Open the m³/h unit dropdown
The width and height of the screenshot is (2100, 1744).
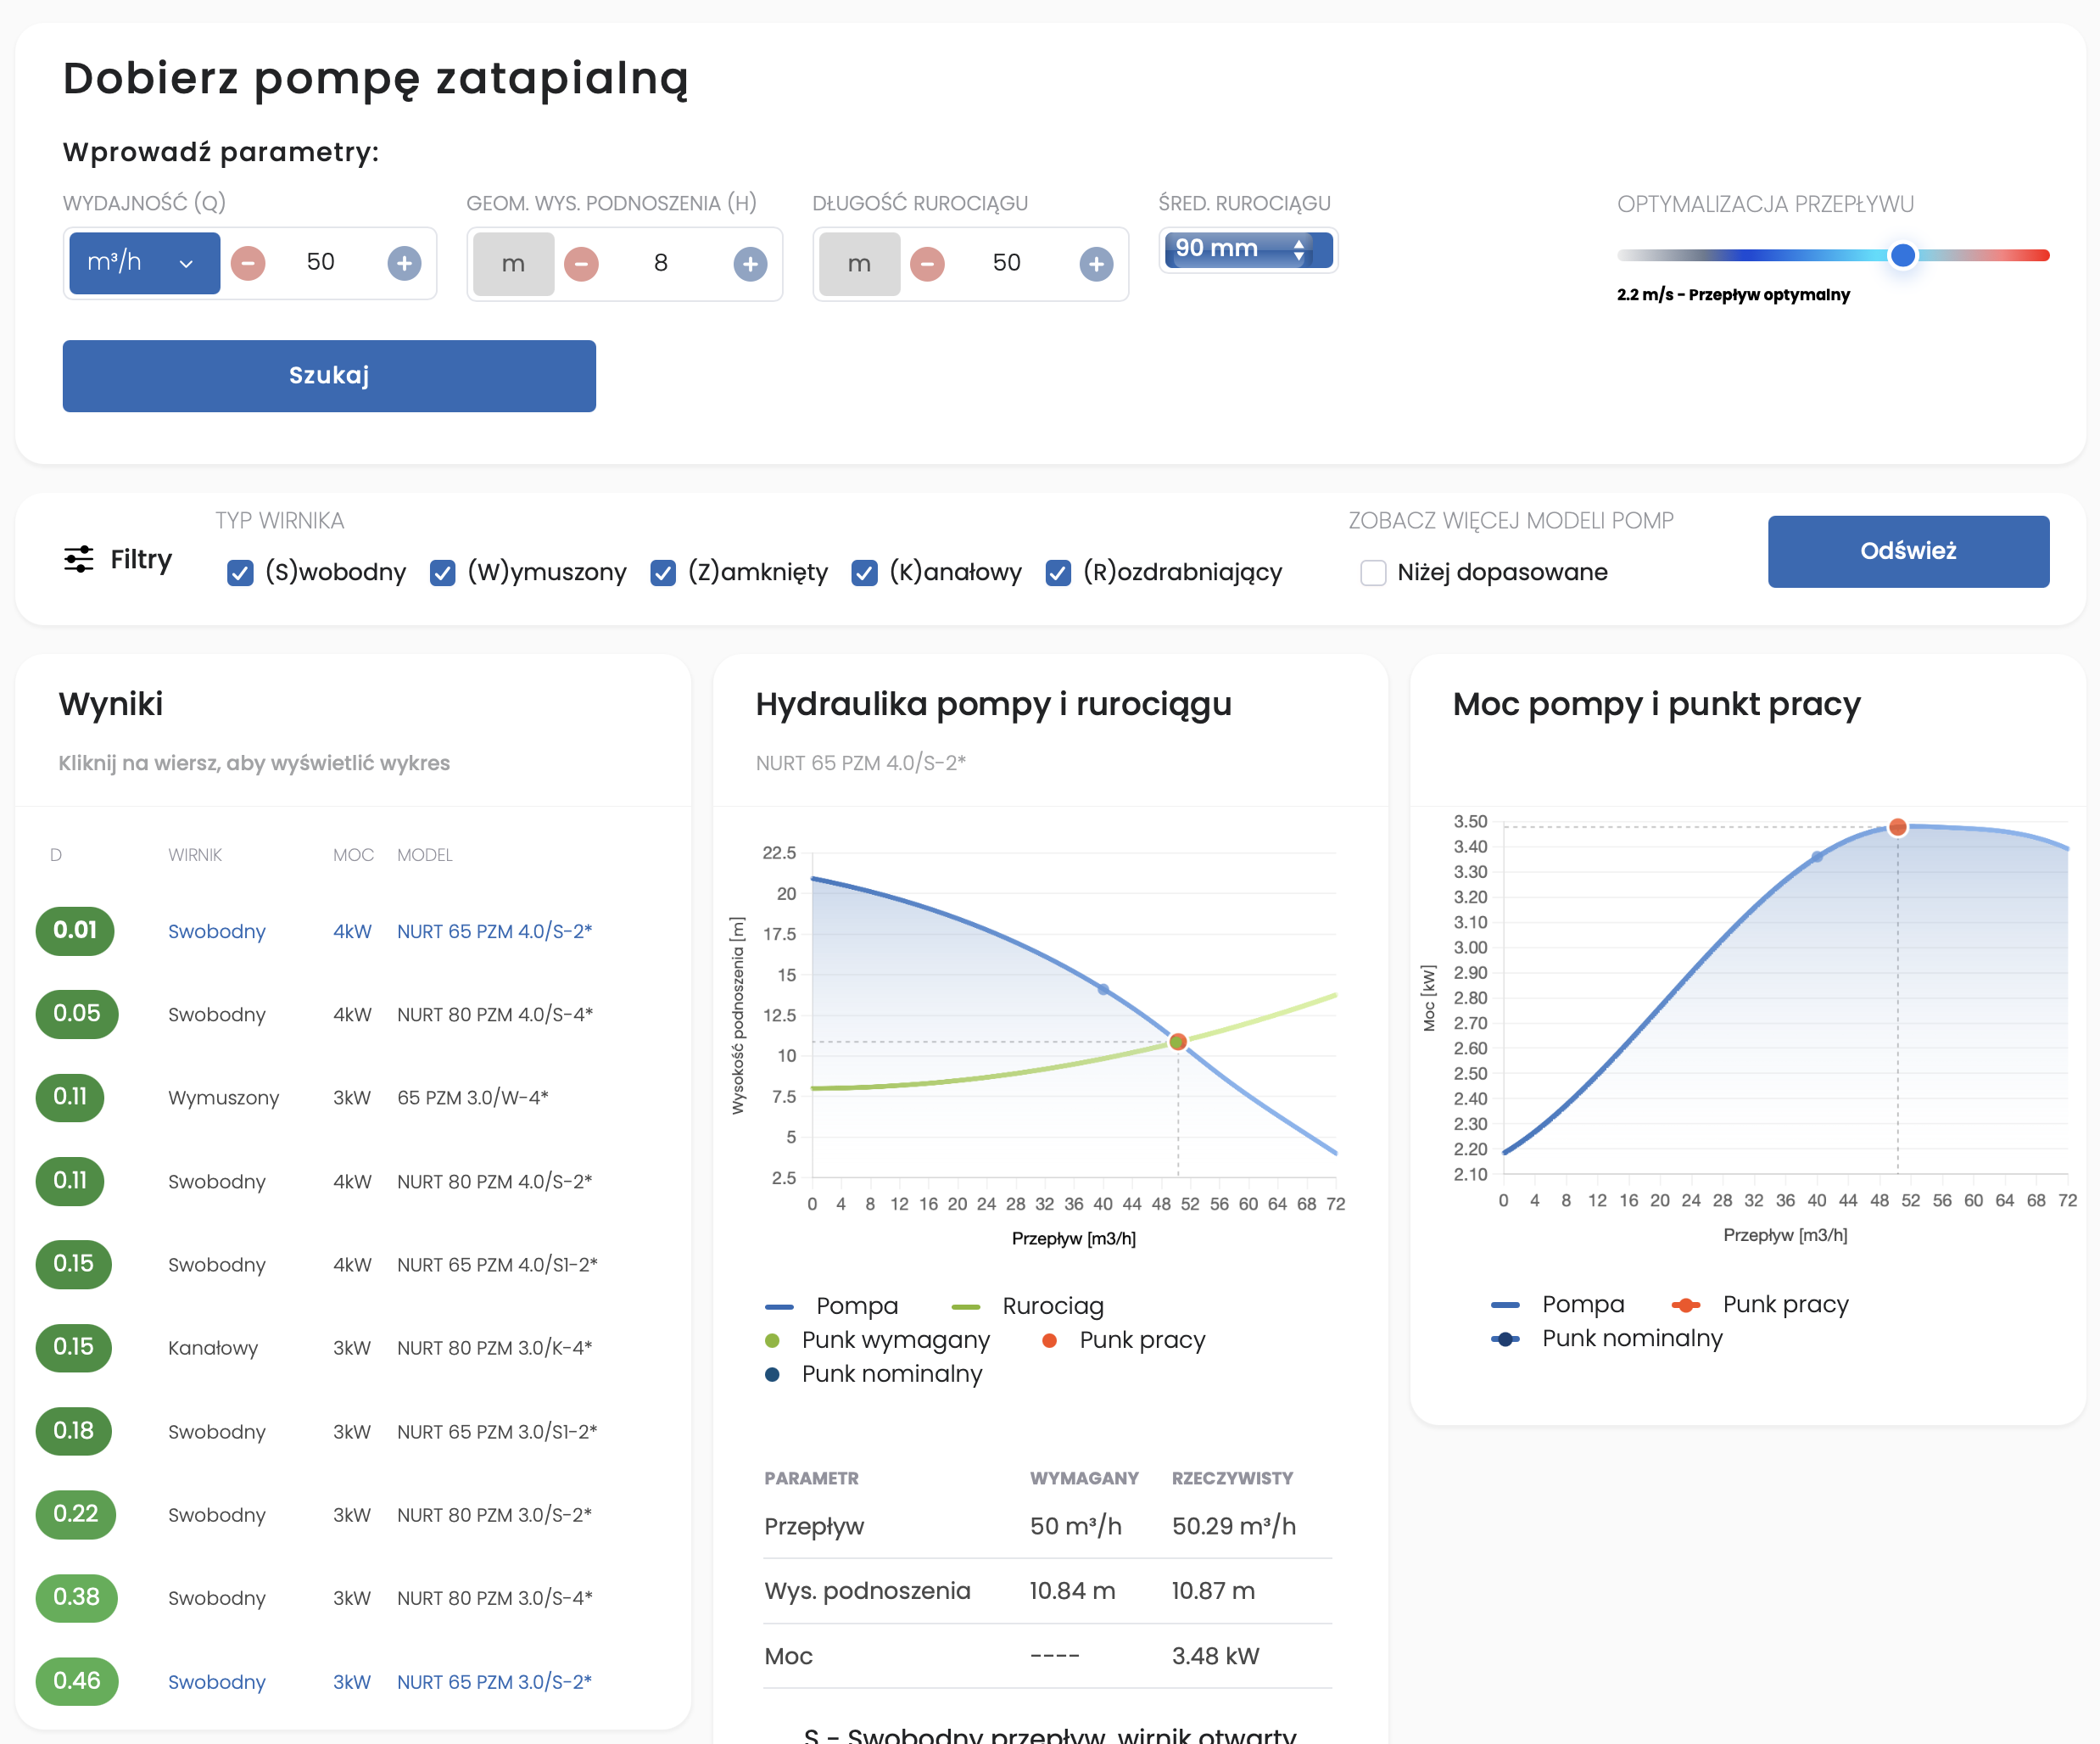tap(144, 263)
